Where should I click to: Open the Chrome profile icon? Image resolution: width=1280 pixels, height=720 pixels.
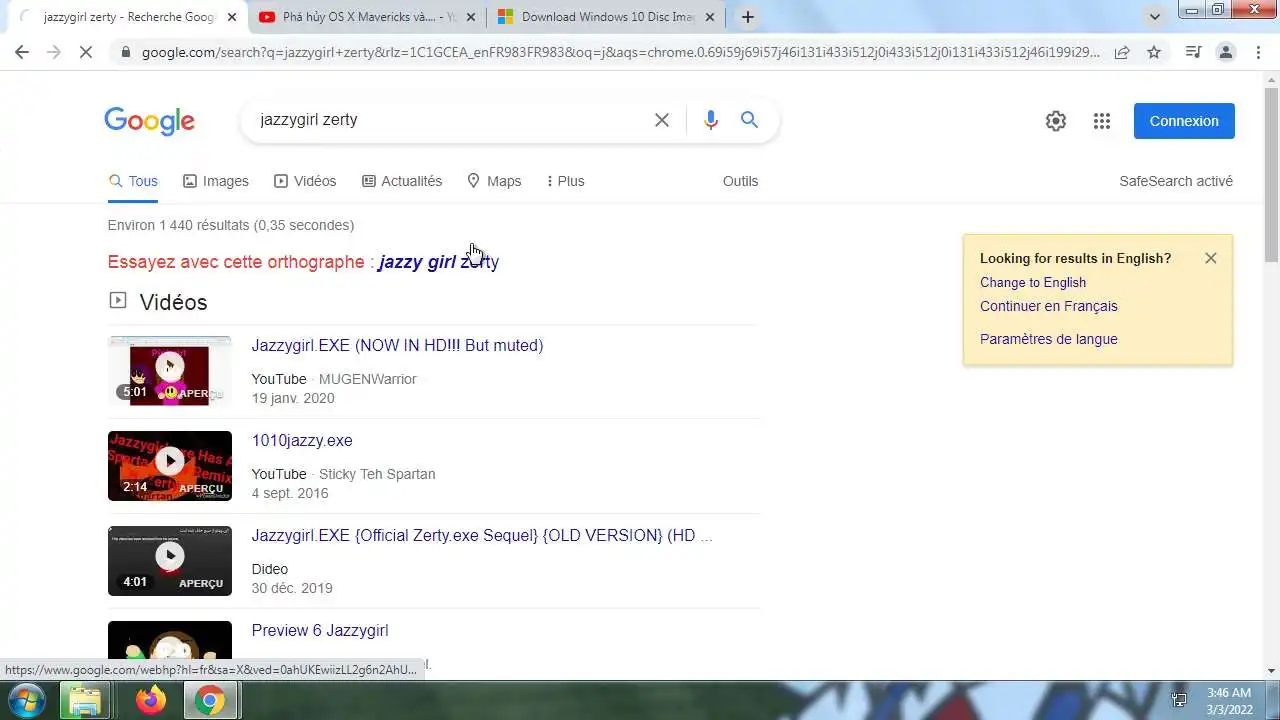tap(1225, 52)
